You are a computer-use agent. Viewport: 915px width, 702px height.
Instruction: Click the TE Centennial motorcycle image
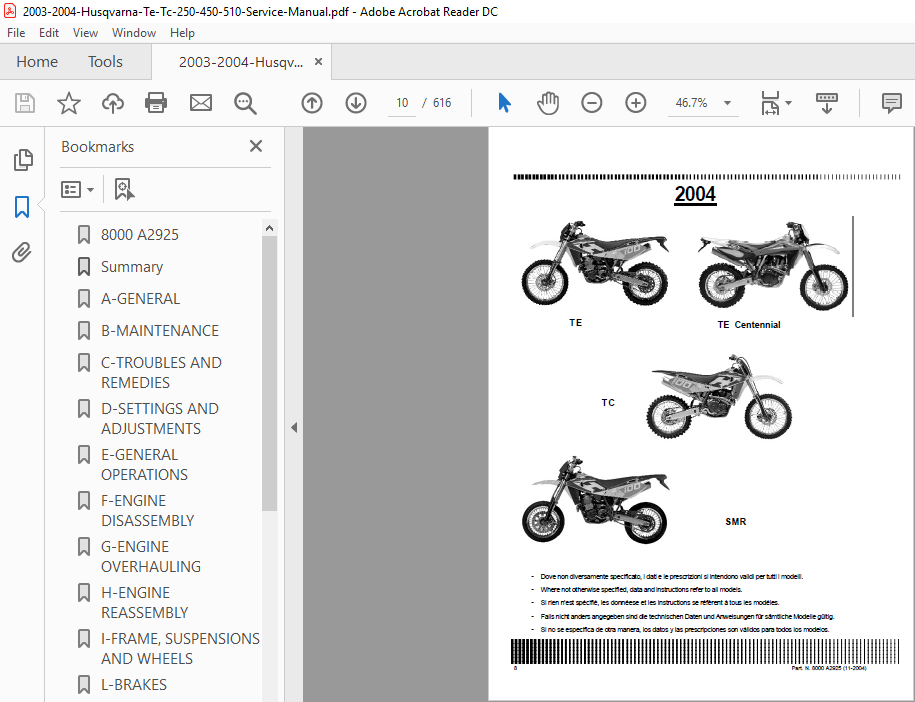(x=773, y=266)
